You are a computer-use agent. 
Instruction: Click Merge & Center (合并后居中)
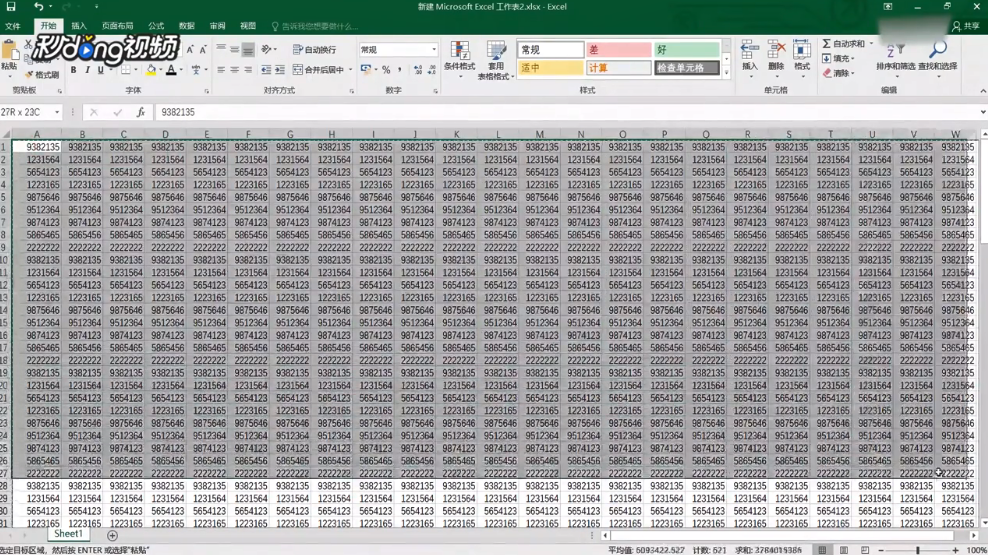318,70
